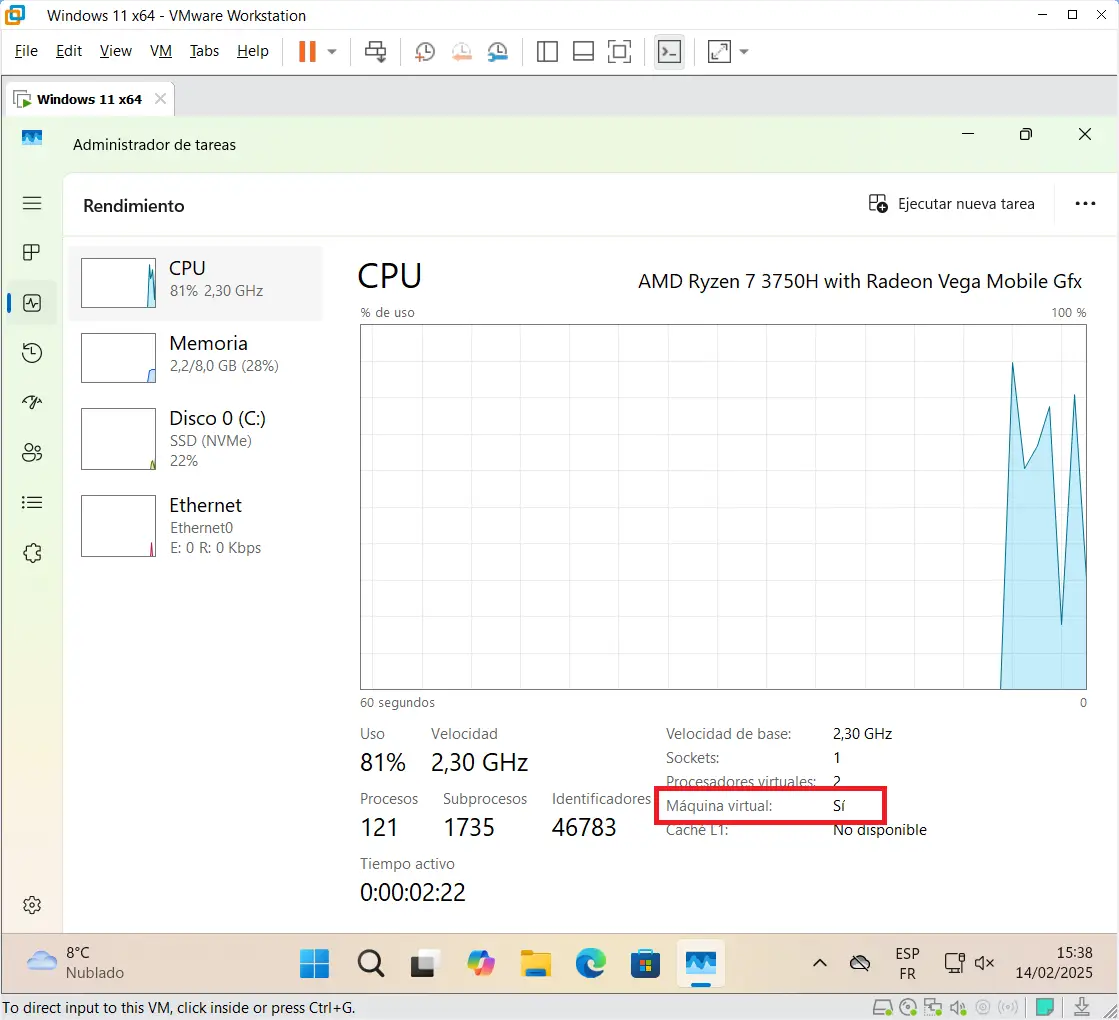Launch Microsoft Edge from the taskbar
This screenshot has height=1020, width=1119.
click(x=591, y=964)
